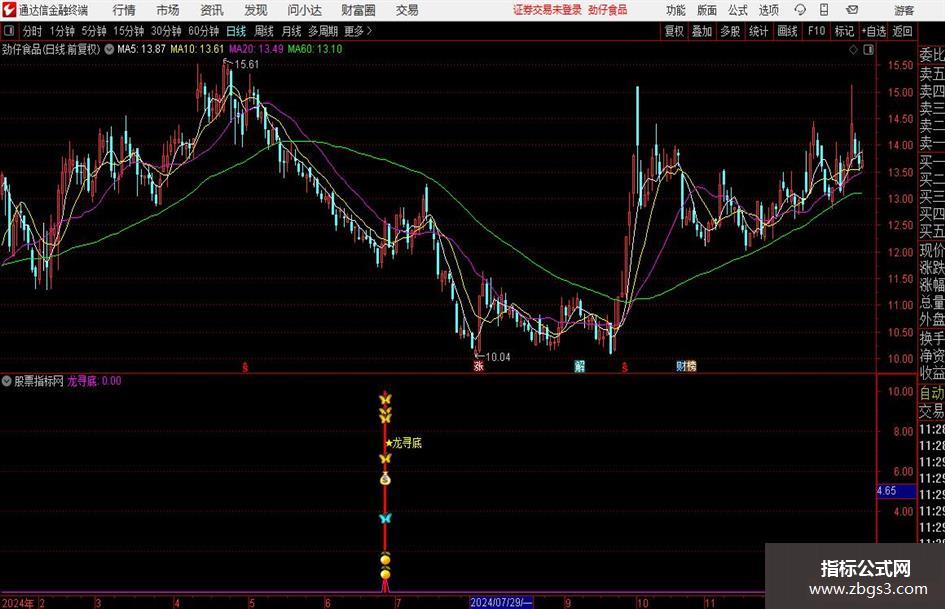Click the 财 marker under the chart
Image resolution: width=945 pixels, height=609 pixels.
680,365
